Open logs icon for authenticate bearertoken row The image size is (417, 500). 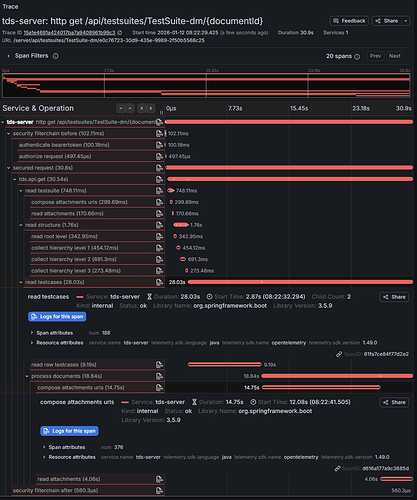159,145
